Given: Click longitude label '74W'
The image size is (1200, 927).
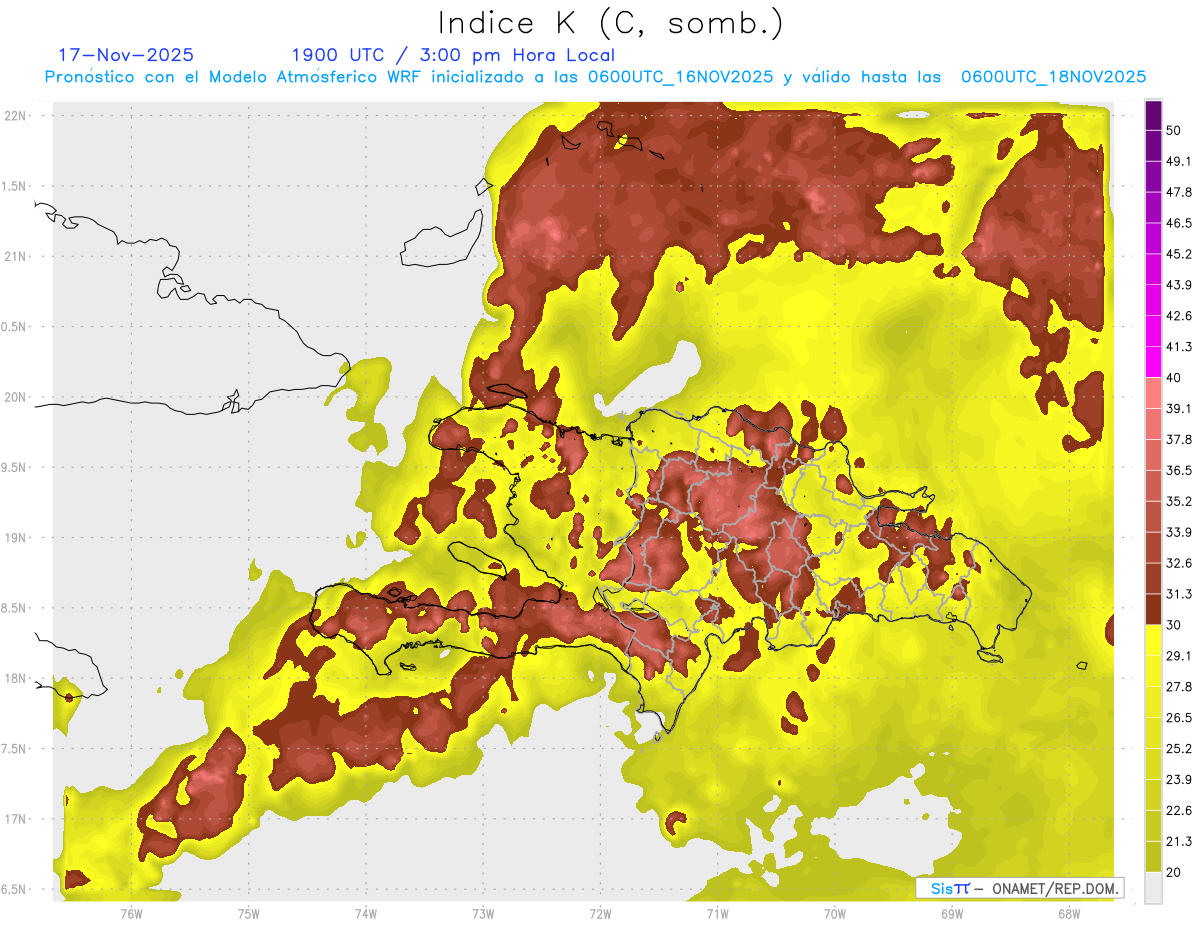Looking at the screenshot, I should (x=366, y=914).
